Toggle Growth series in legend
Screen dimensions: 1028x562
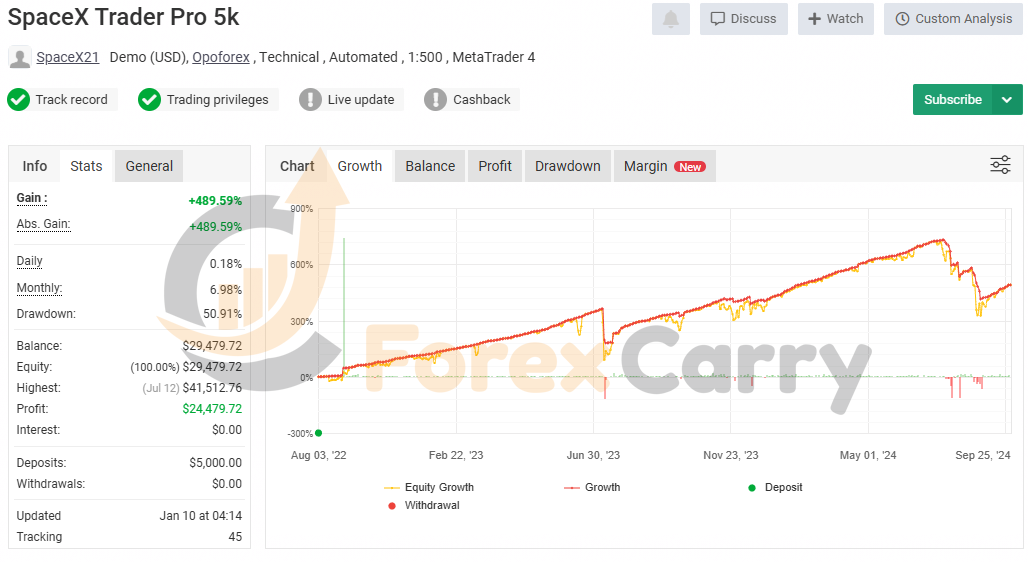pyautogui.click(x=592, y=487)
